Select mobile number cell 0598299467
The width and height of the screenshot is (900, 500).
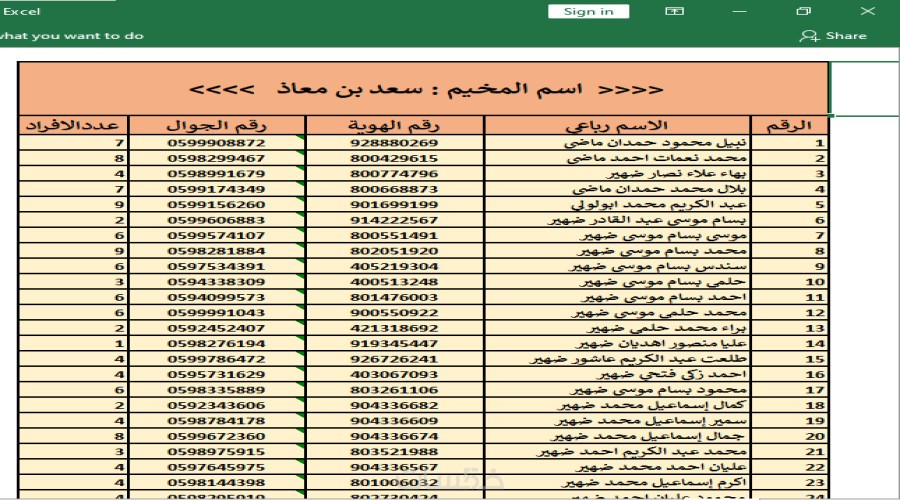[217, 158]
